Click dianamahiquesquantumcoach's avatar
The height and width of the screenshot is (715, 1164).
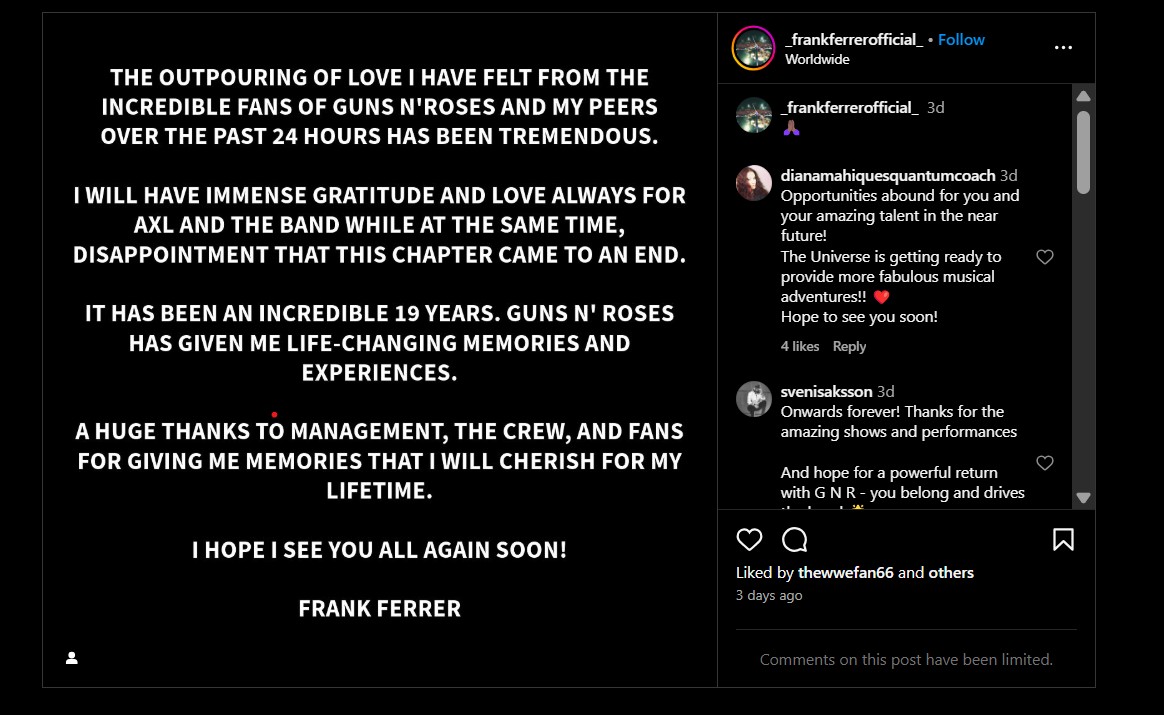(754, 183)
